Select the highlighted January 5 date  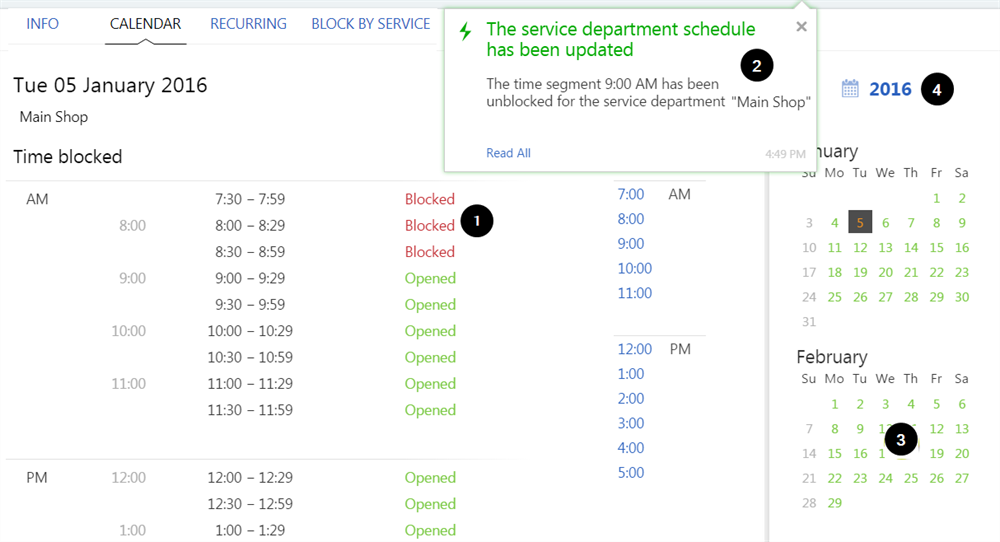coord(860,222)
